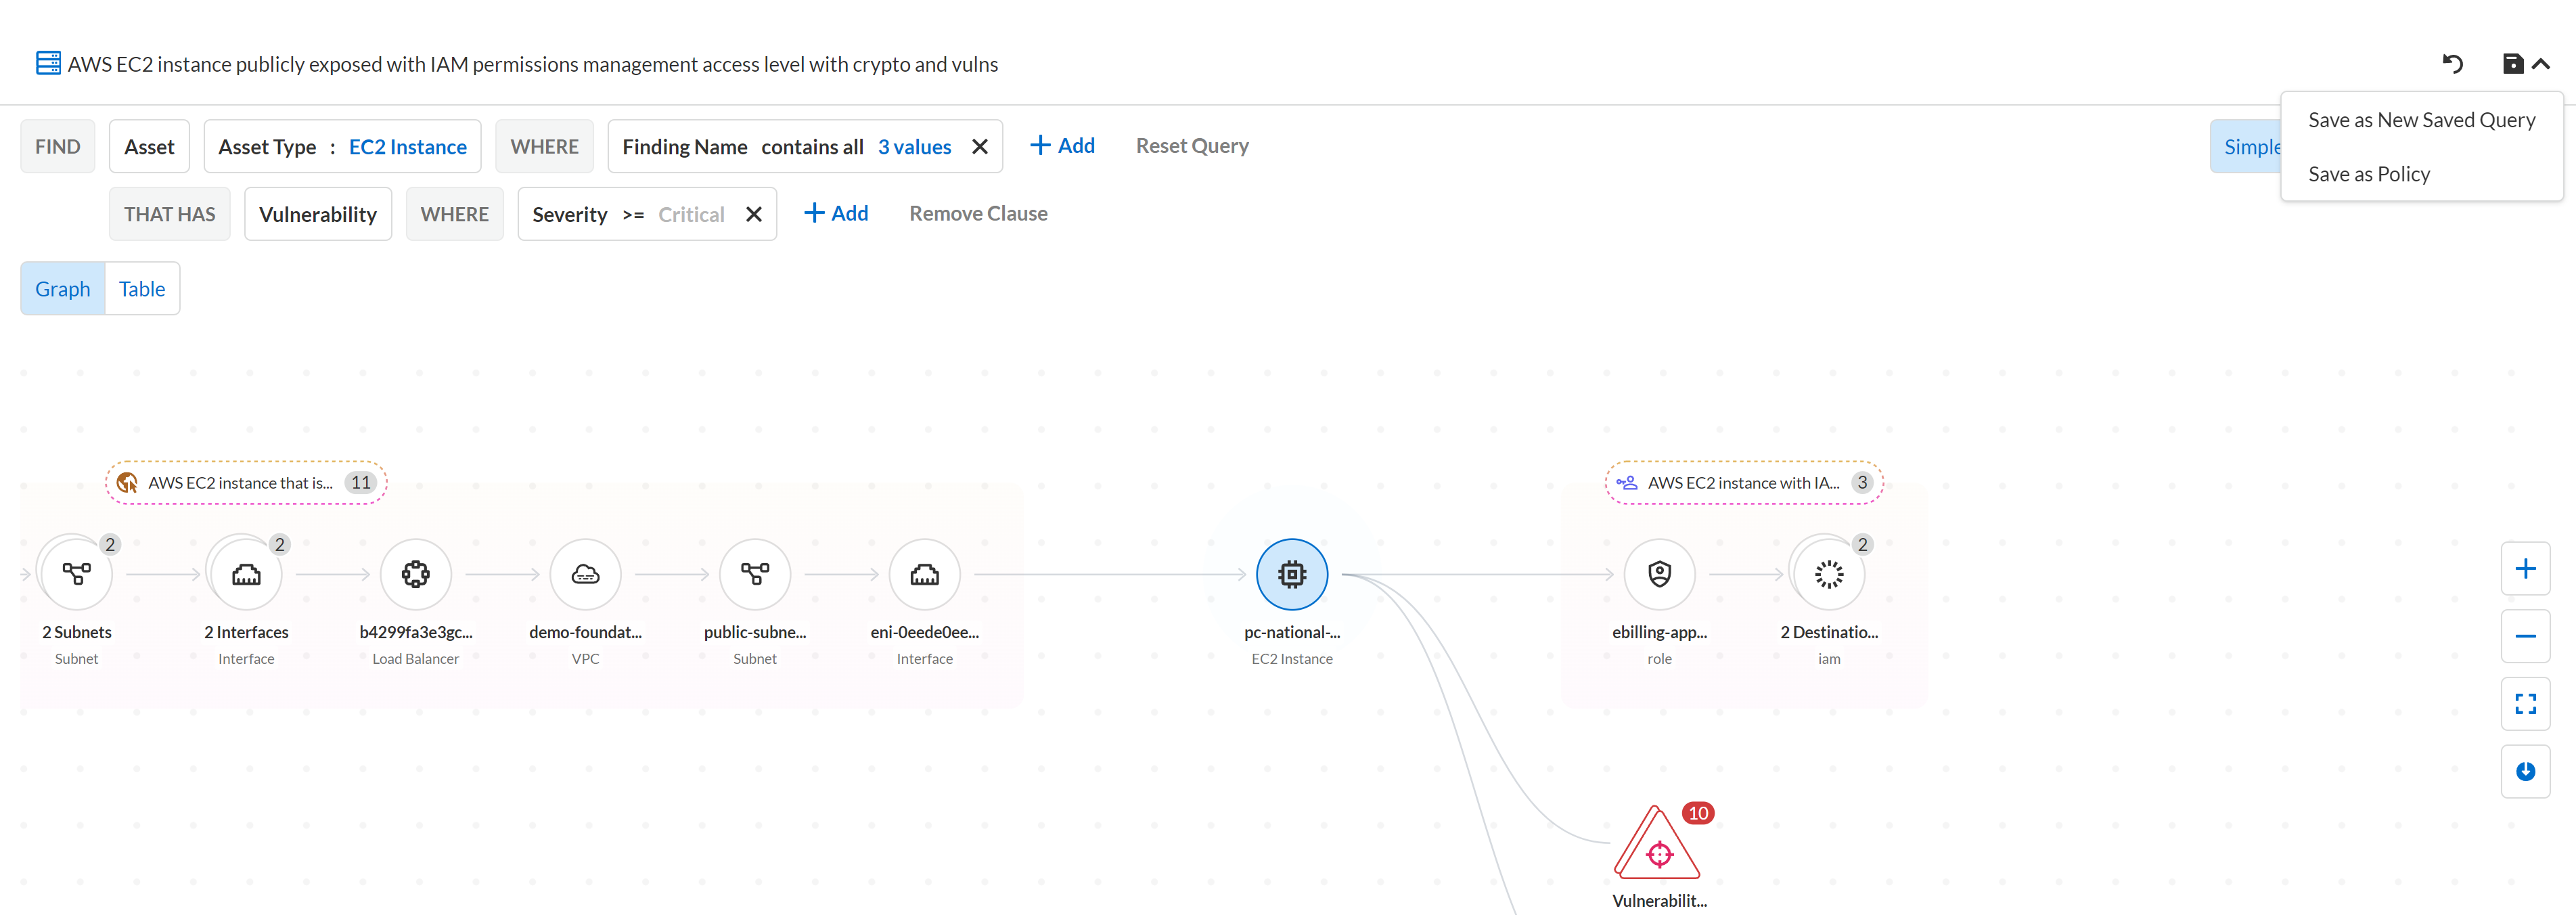
Task: Click the save query disk icon
Action: click(2513, 64)
